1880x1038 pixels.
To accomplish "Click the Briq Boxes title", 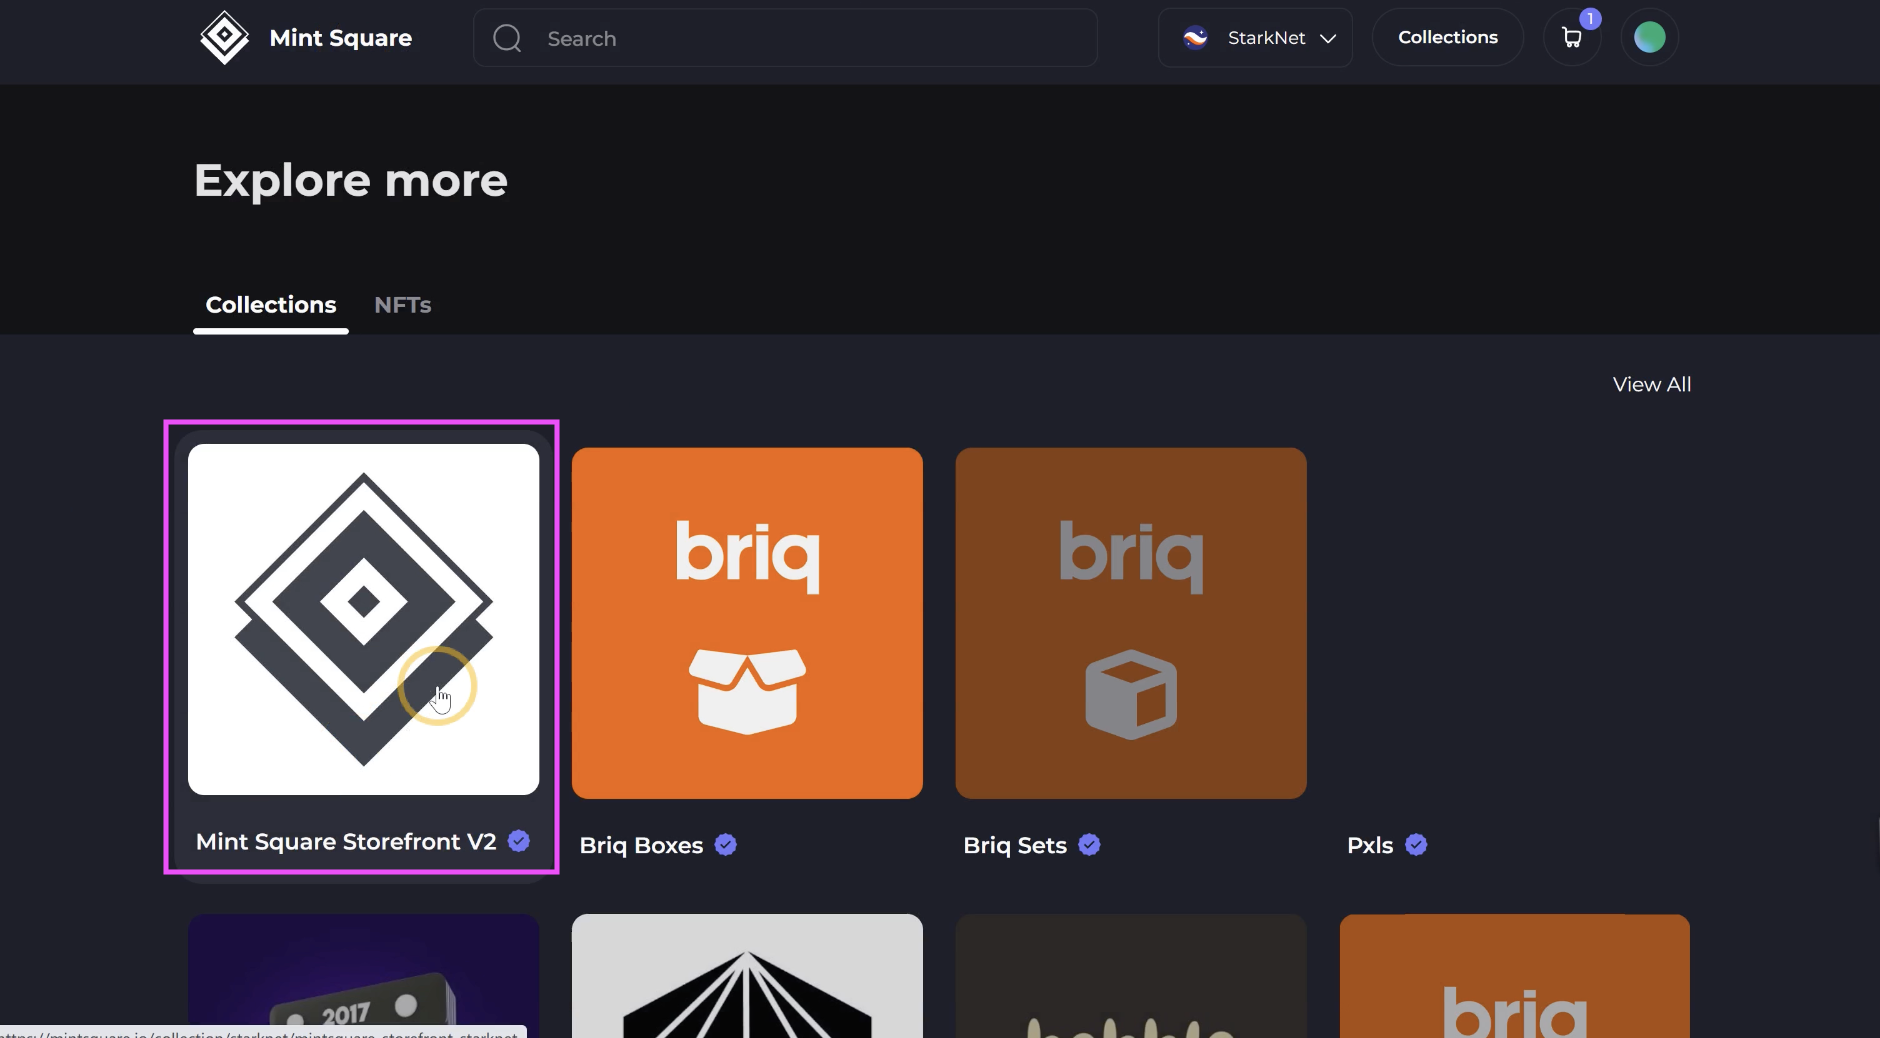I will coord(641,845).
